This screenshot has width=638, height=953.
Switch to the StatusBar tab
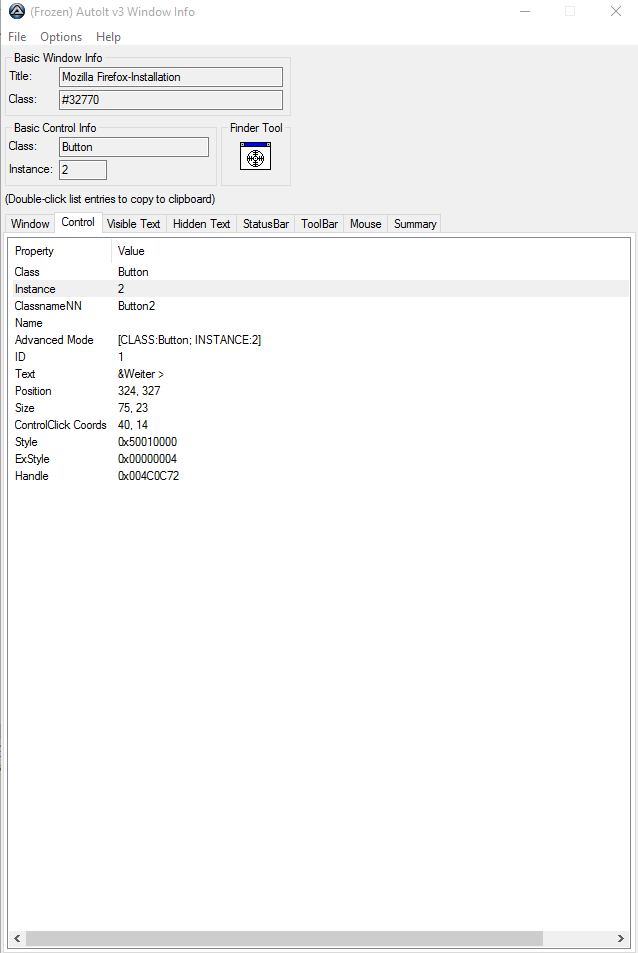[265, 224]
